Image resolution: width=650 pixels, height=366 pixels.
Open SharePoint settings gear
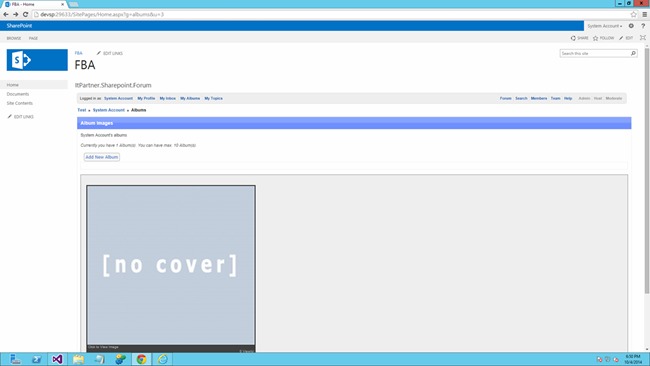[x=631, y=26]
